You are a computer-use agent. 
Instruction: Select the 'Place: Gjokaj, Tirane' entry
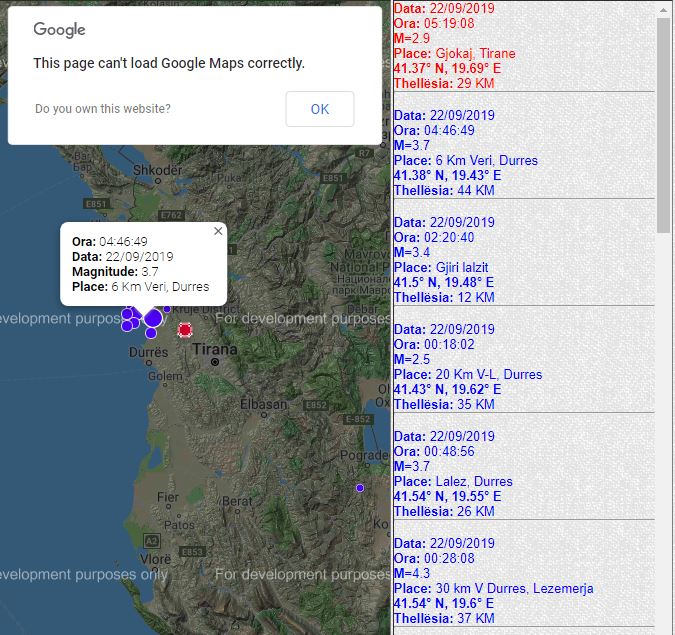(x=454, y=53)
